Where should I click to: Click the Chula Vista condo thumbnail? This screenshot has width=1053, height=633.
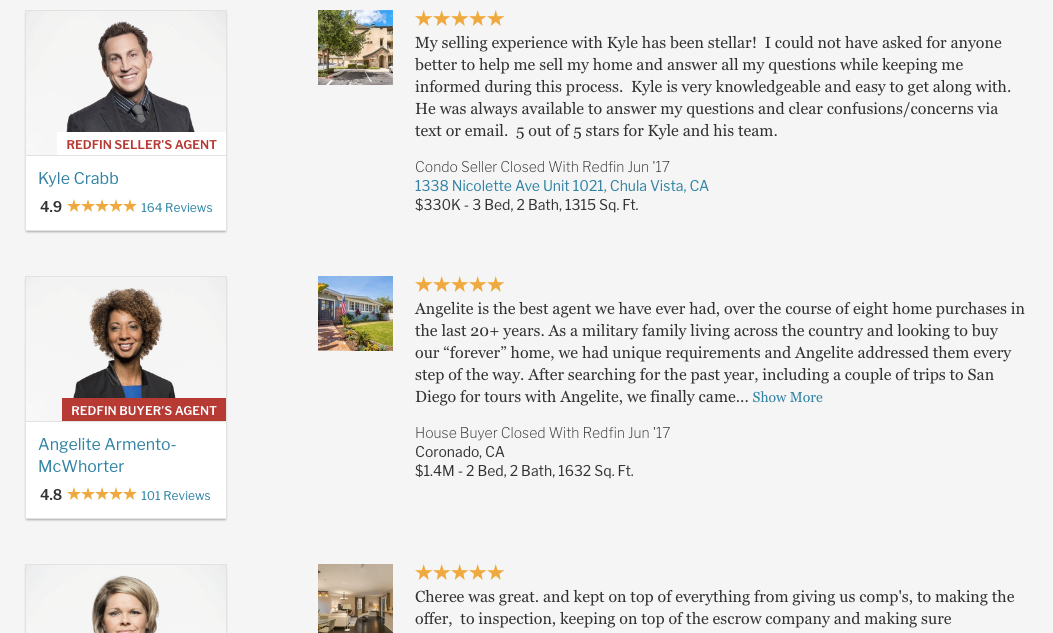(355, 48)
